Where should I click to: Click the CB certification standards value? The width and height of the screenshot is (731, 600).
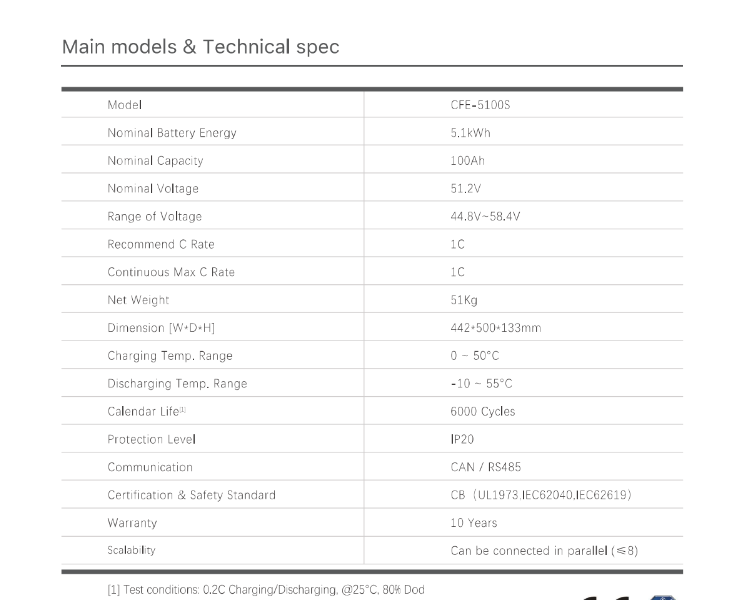540,495
